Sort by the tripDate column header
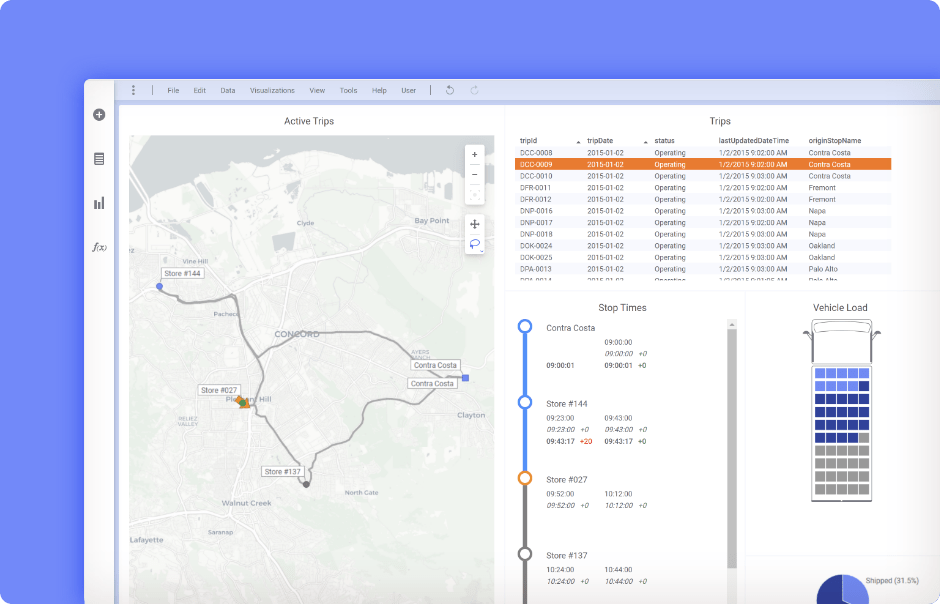Viewport: 940px width, 604px height. [600, 141]
